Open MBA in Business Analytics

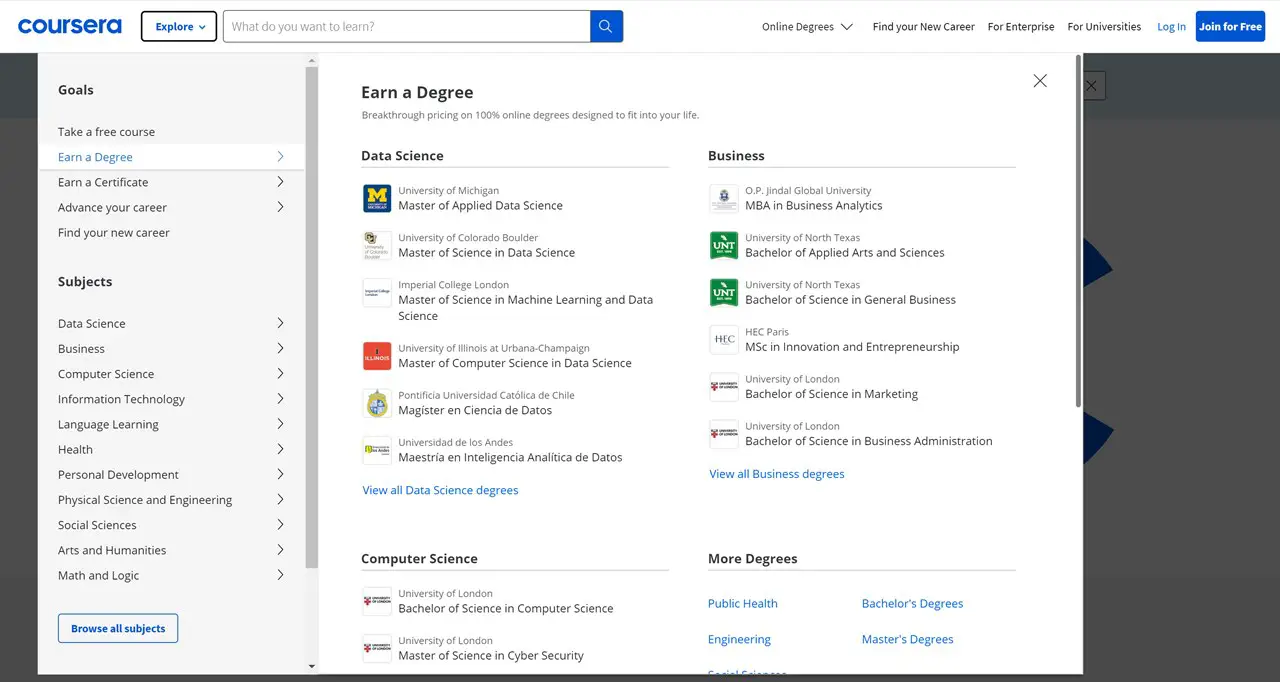814,206
